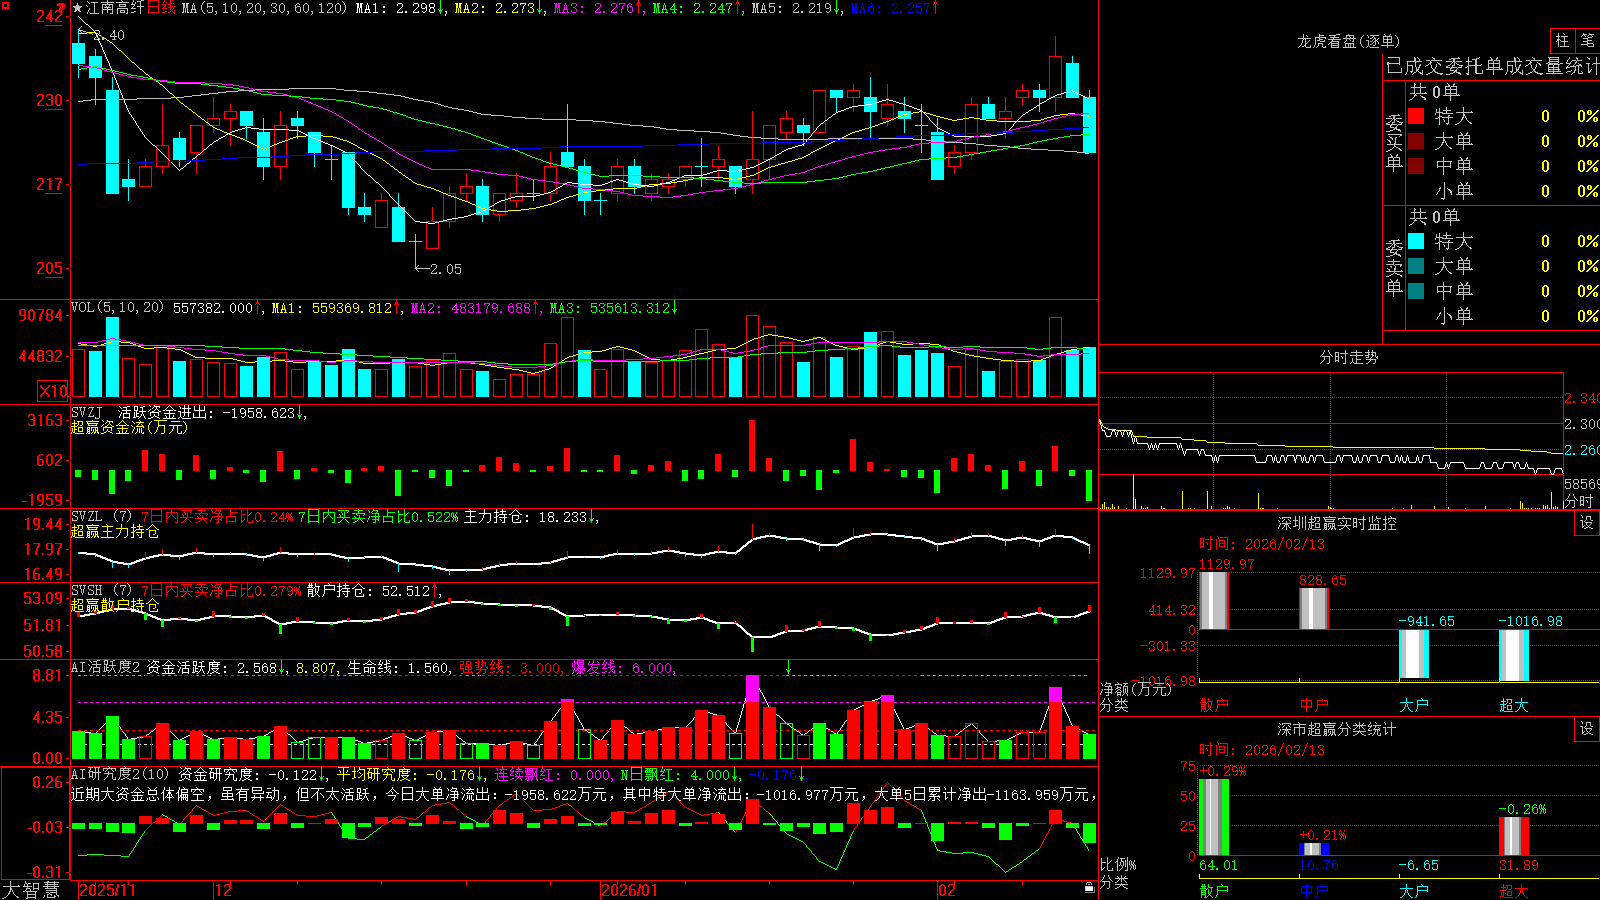Click the 1129.97 散户 bar in monitor chart
Image resolution: width=1600 pixels, height=900 pixels.
(x=1214, y=601)
